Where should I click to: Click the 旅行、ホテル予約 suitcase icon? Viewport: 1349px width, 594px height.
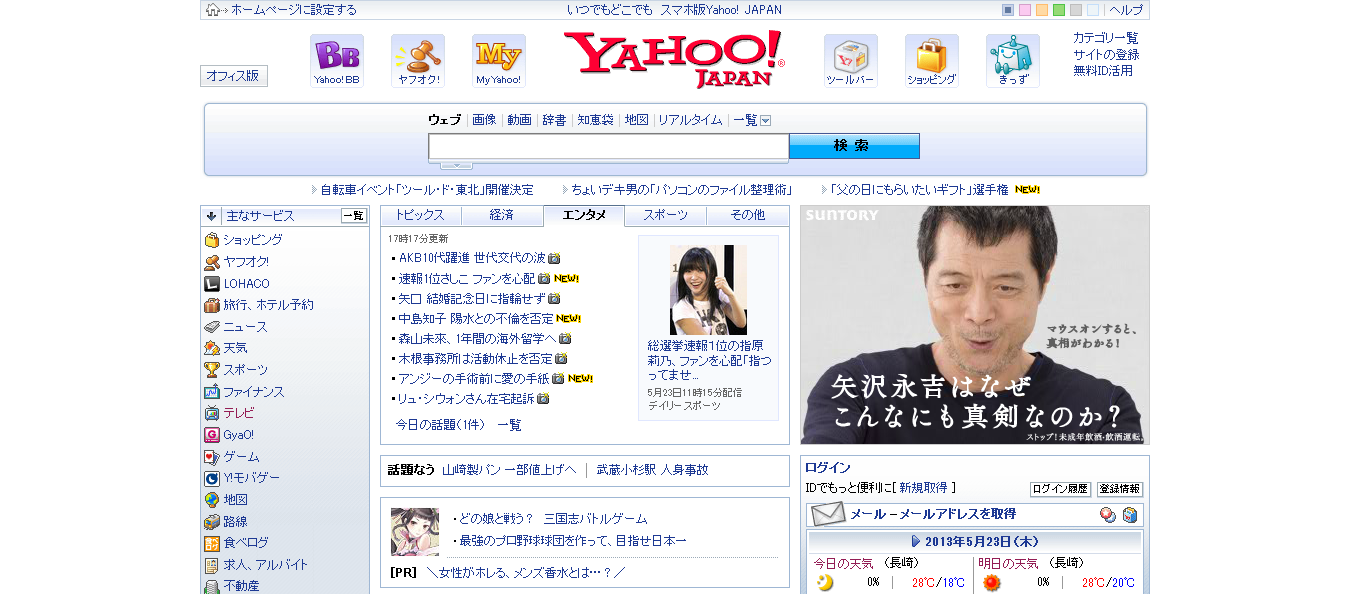click(212, 305)
